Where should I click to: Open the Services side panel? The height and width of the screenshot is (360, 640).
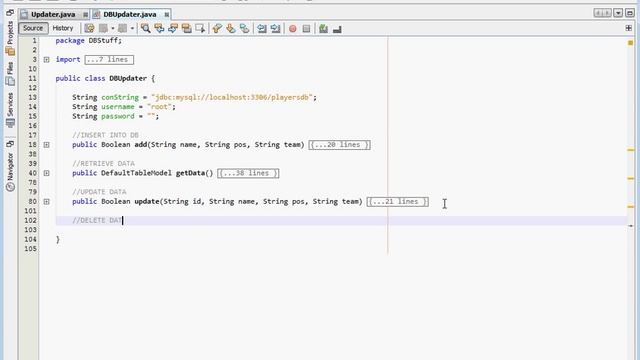[x=10, y=110]
